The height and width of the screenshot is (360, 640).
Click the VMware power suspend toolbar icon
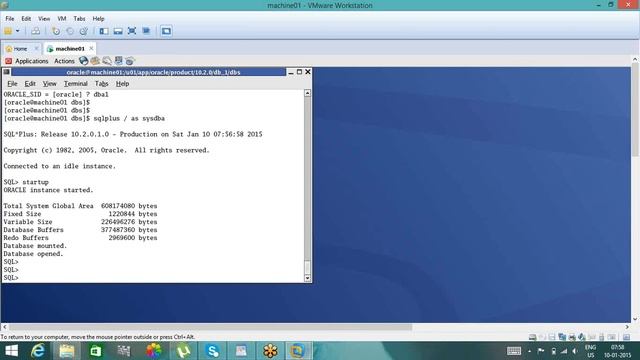pos(8,31)
